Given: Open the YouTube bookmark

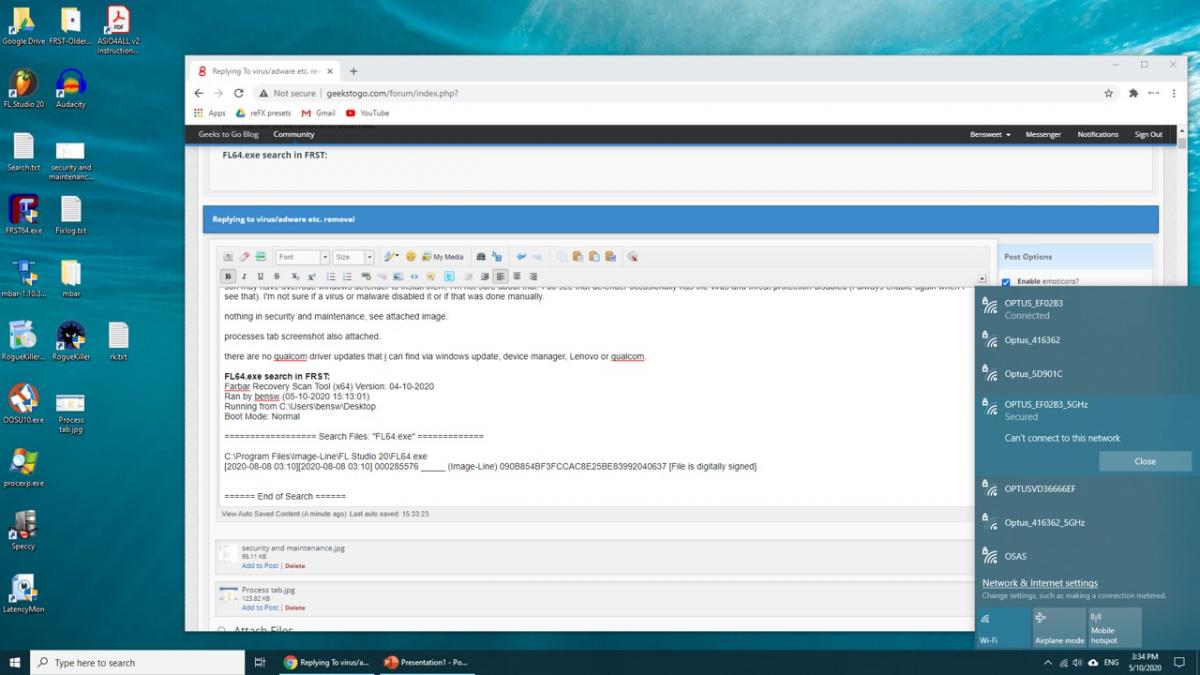Looking at the screenshot, I should [367, 113].
